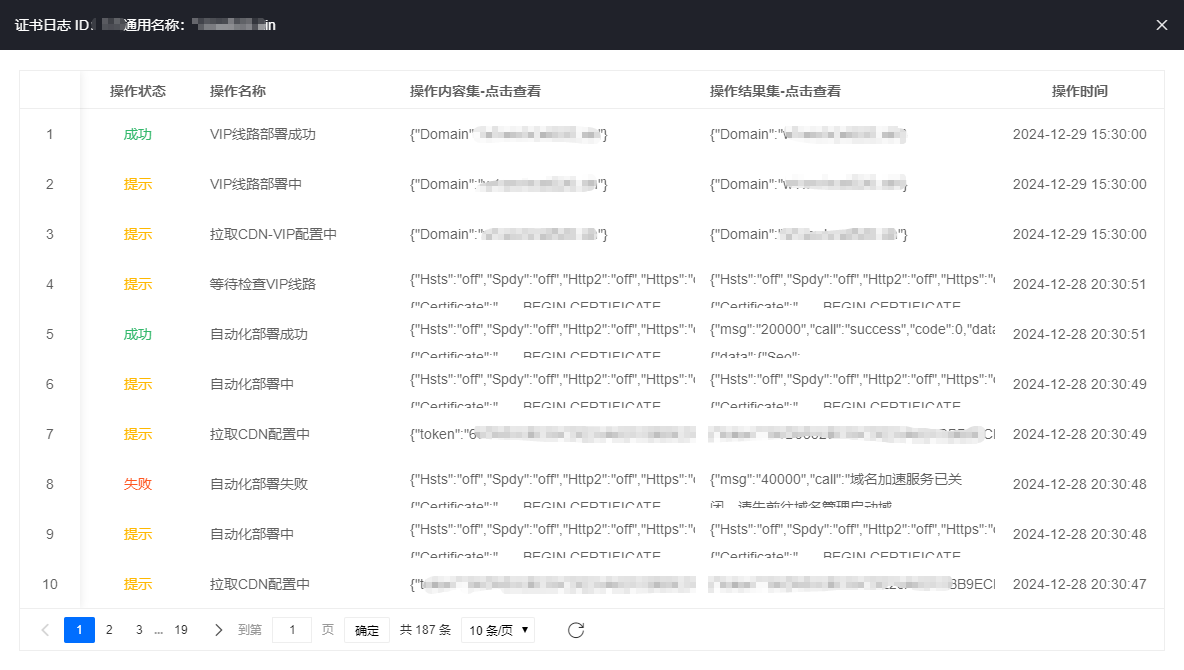Screen dimensions: 1184x670
Task: Click the 操作结果集-点击查看 header
Action: pos(775,91)
